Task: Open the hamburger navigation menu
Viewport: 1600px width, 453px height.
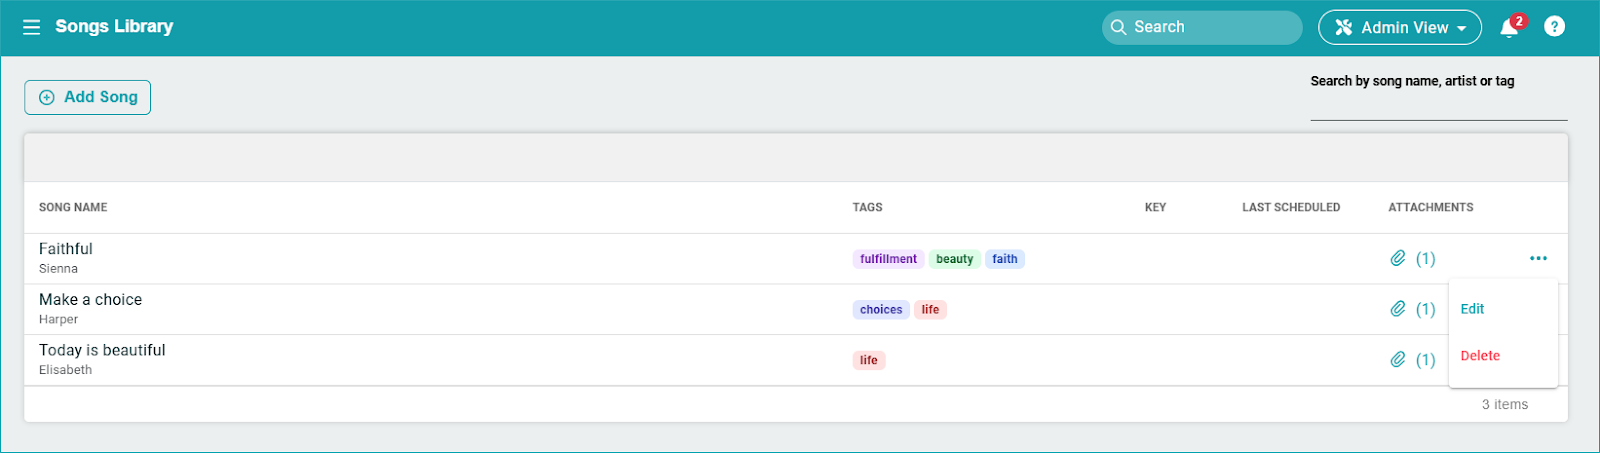Action: (x=32, y=27)
